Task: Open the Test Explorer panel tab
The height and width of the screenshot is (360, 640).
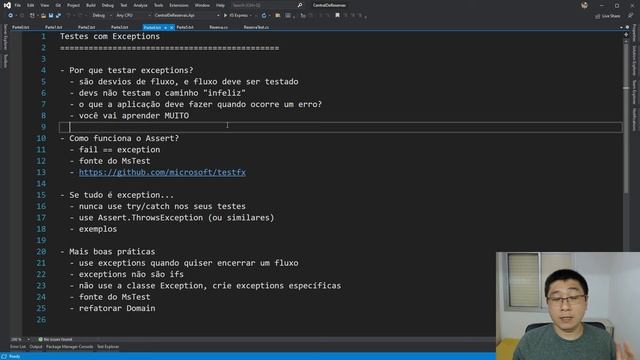Action: pos(108,347)
